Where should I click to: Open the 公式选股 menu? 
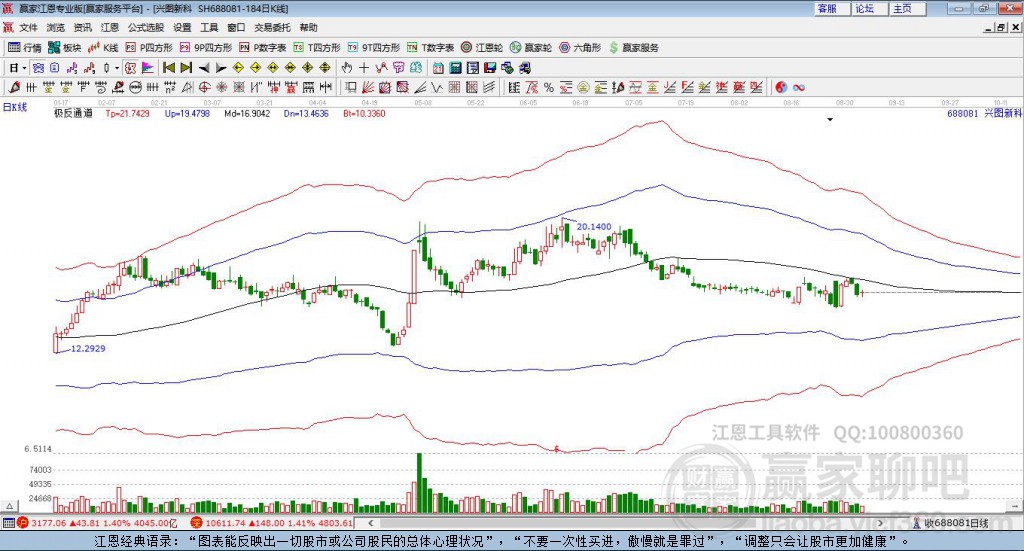pyautogui.click(x=146, y=27)
